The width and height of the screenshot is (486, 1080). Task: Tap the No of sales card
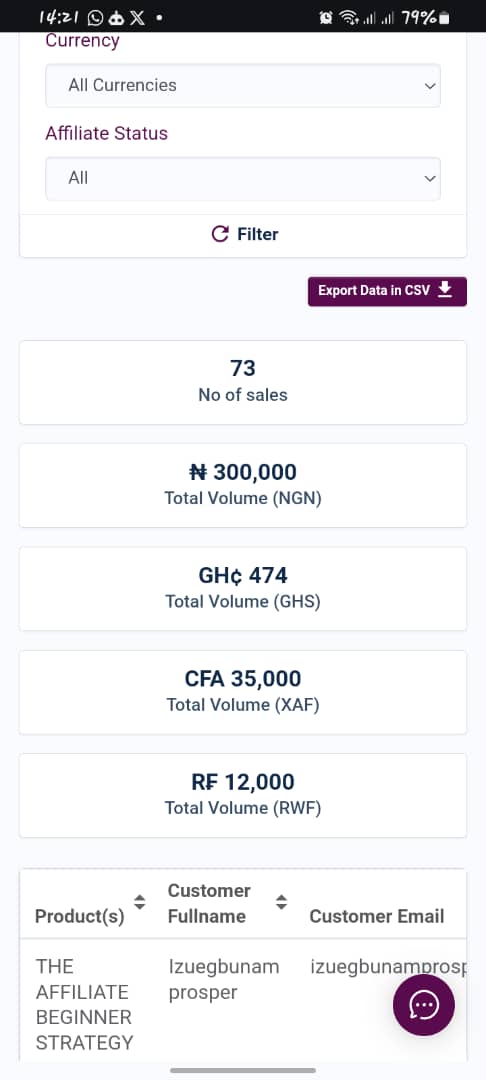point(243,382)
